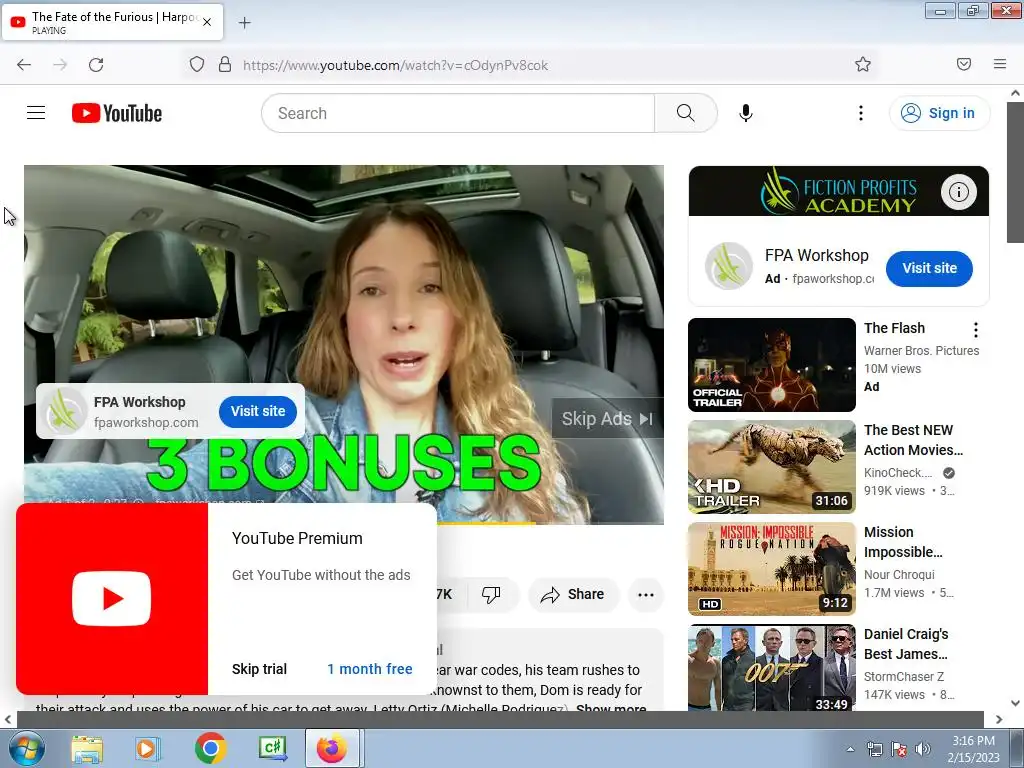Skip Ads on the video player
The image size is (1024, 768).
607,419
